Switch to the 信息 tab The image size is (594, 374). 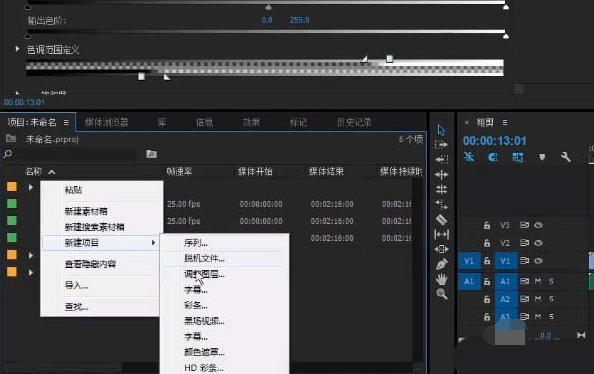click(x=205, y=122)
